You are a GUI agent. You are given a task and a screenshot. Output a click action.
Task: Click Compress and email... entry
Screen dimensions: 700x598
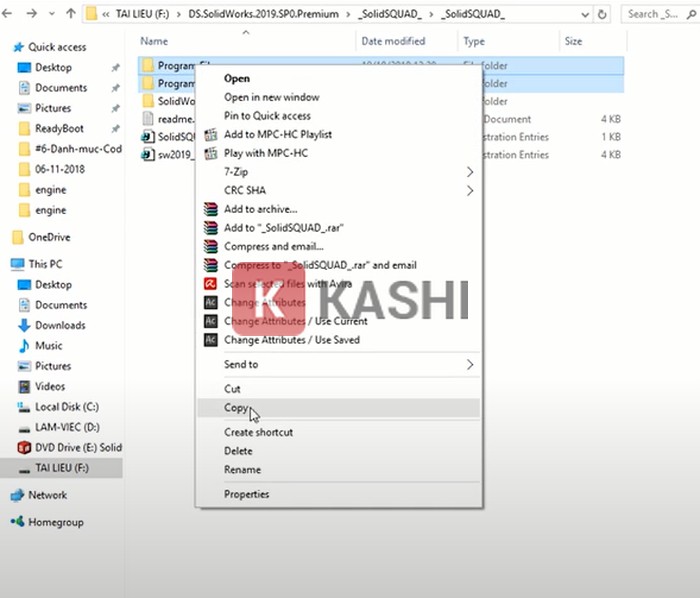274,247
